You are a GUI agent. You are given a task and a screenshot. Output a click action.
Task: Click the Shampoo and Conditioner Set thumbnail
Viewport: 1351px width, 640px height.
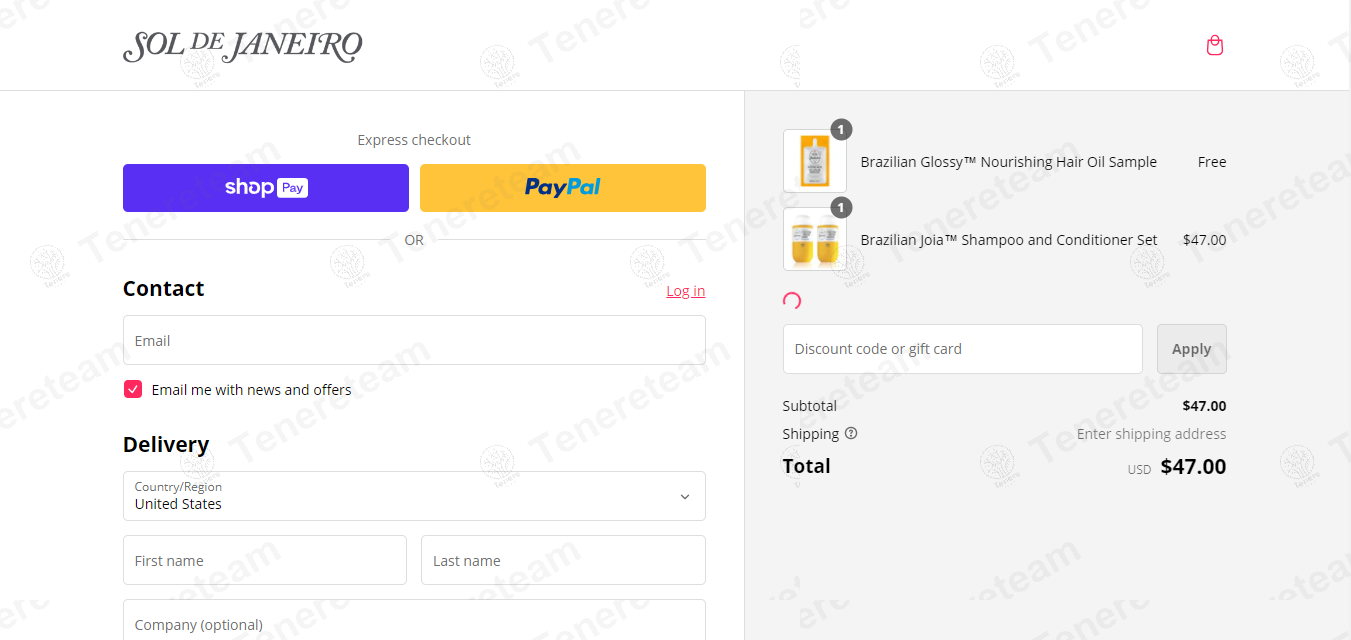814,240
